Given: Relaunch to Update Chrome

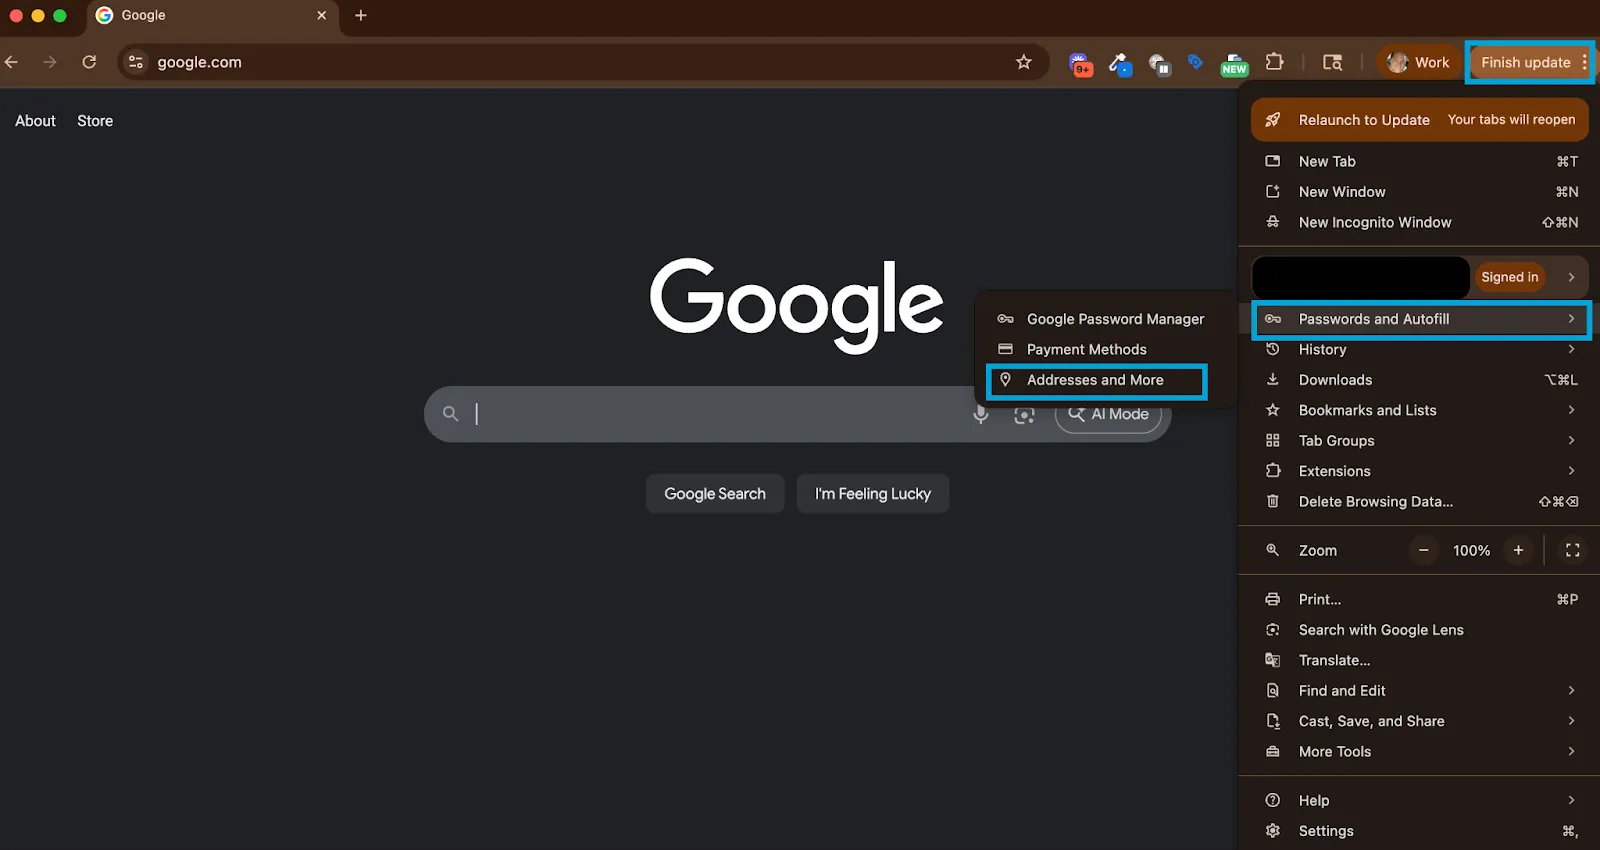Looking at the screenshot, I should pyautogui.click(x=1420, y=120).
